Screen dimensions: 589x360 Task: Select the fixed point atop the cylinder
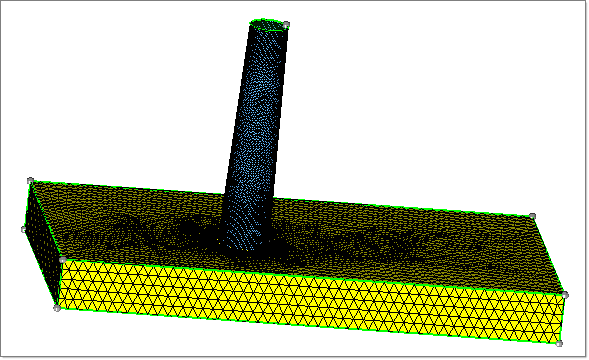[286, 25]
